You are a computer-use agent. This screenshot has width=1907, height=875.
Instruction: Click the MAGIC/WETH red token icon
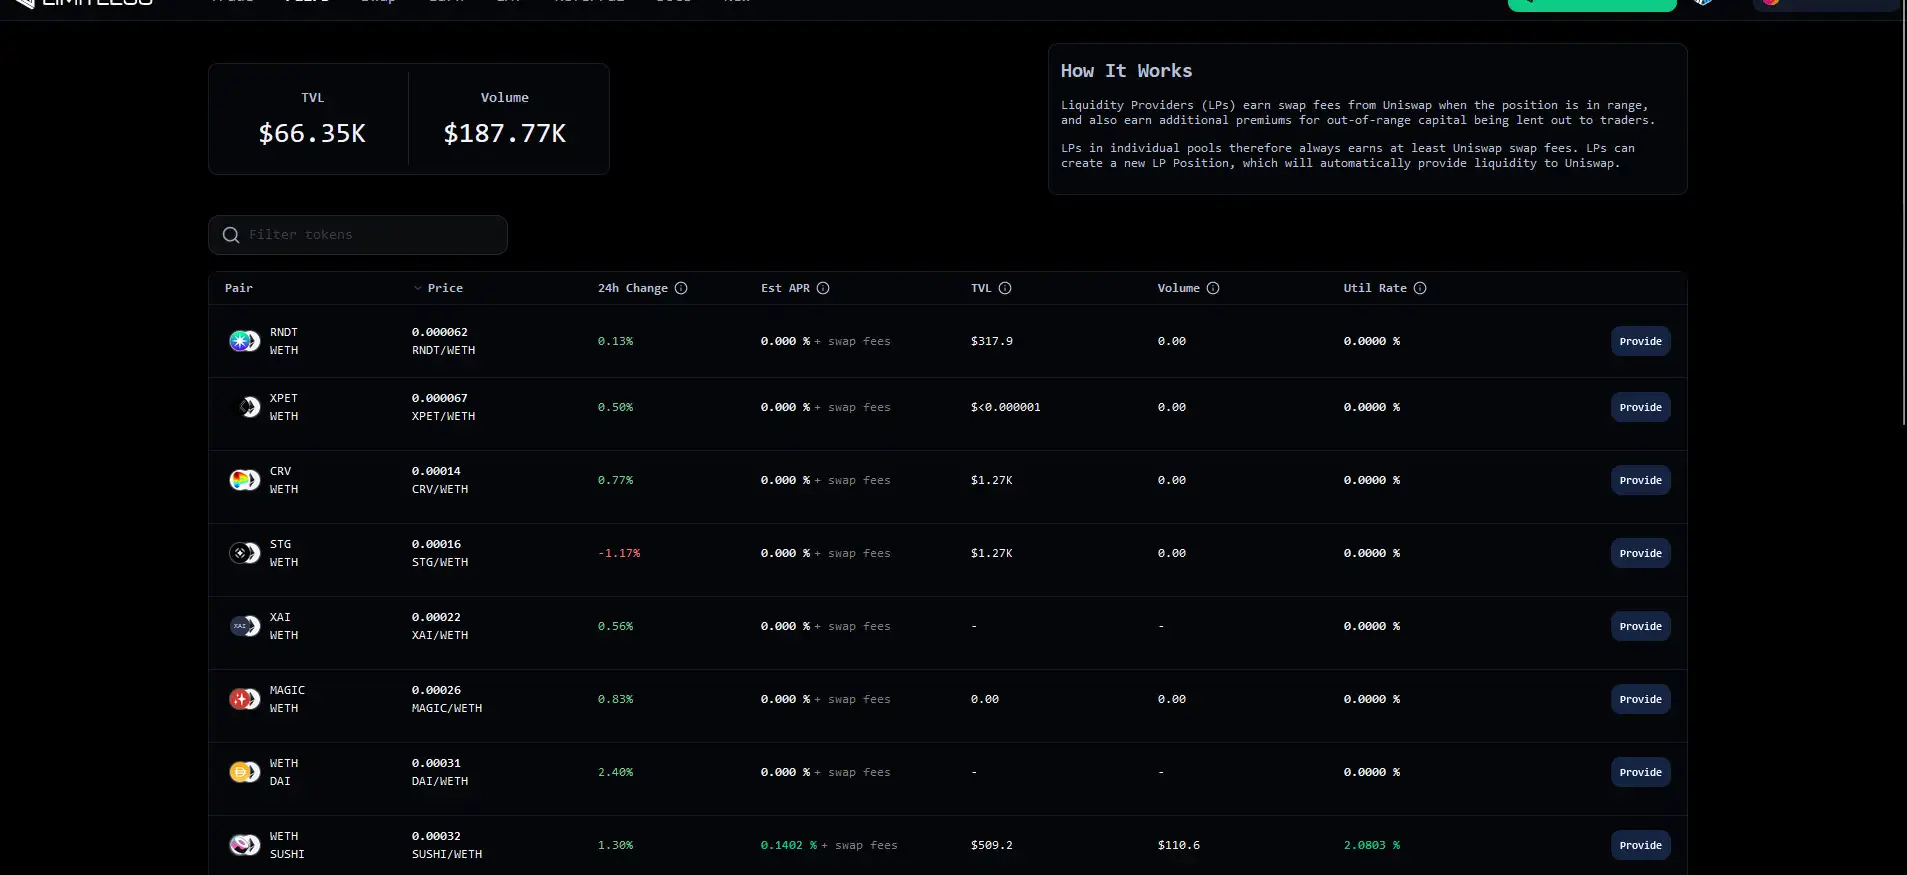click(x=244, y=699)
